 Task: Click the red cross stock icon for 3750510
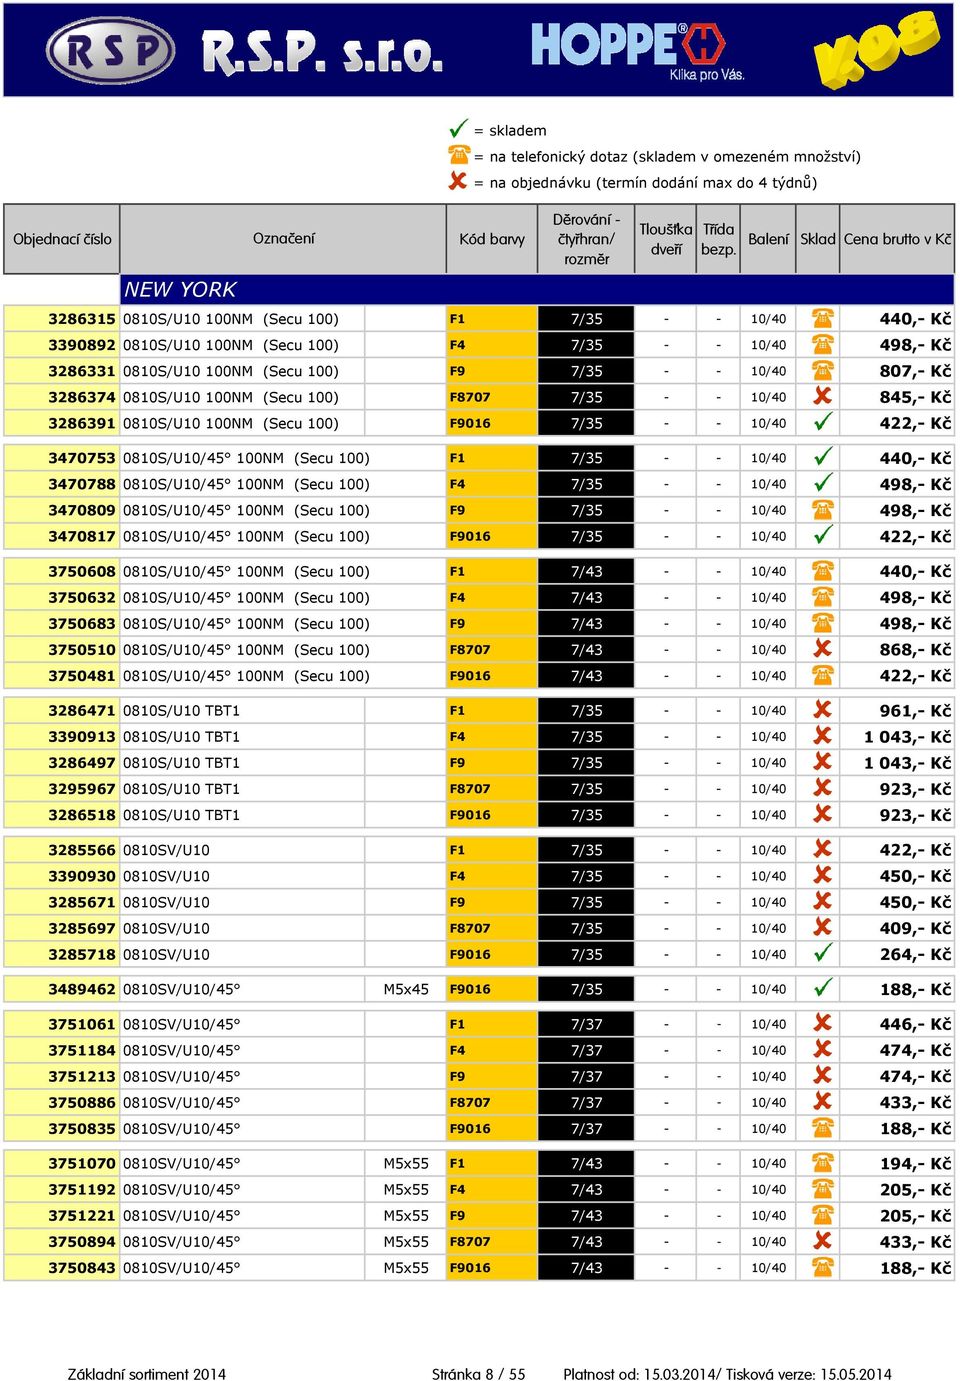pyautogui.click(x=822, y=648)
